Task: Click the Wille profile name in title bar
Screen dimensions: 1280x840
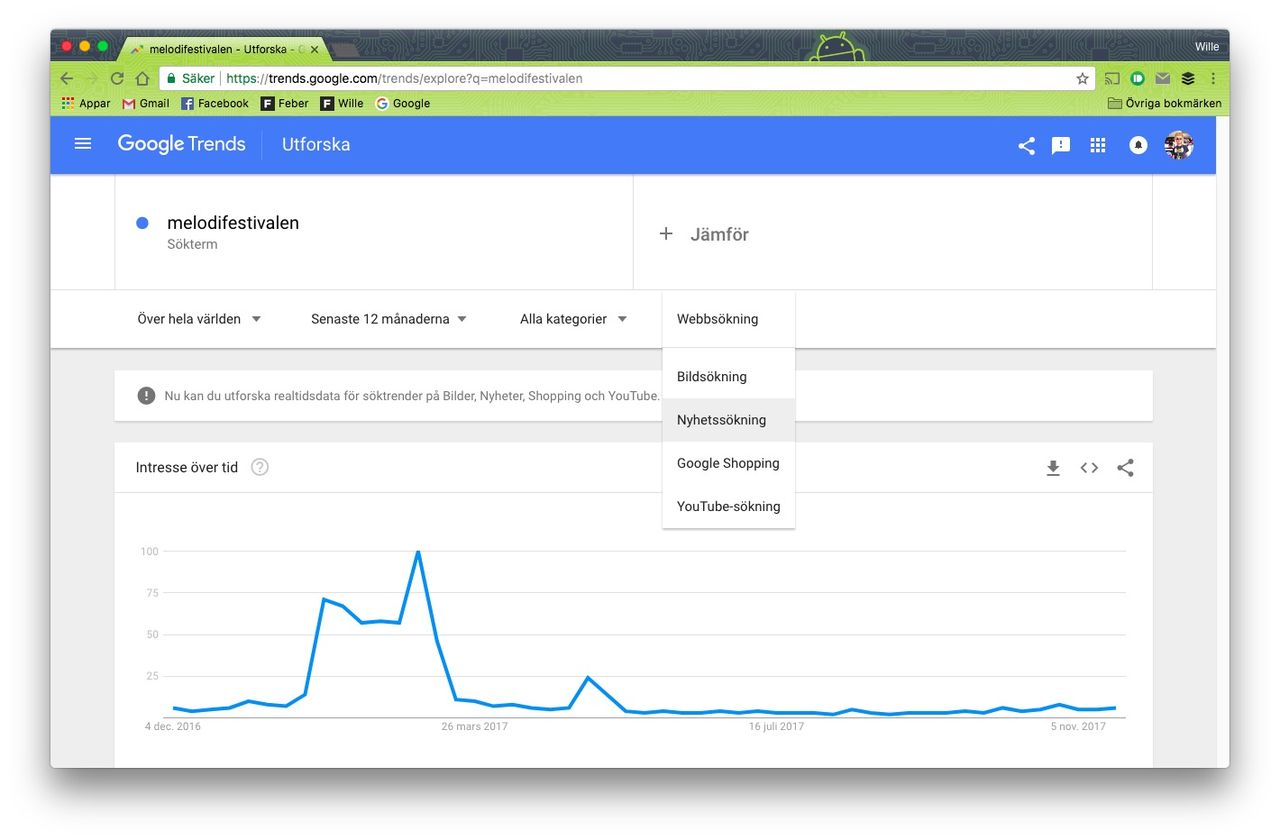Action: click(1207, 46)
